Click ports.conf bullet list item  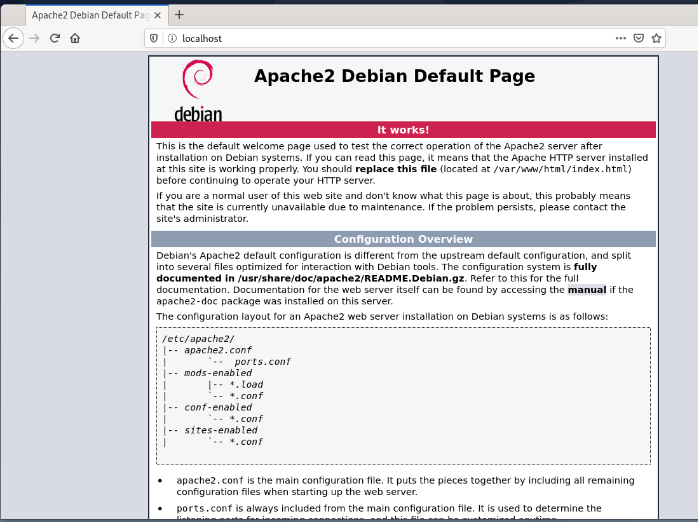tap(389, 512)
